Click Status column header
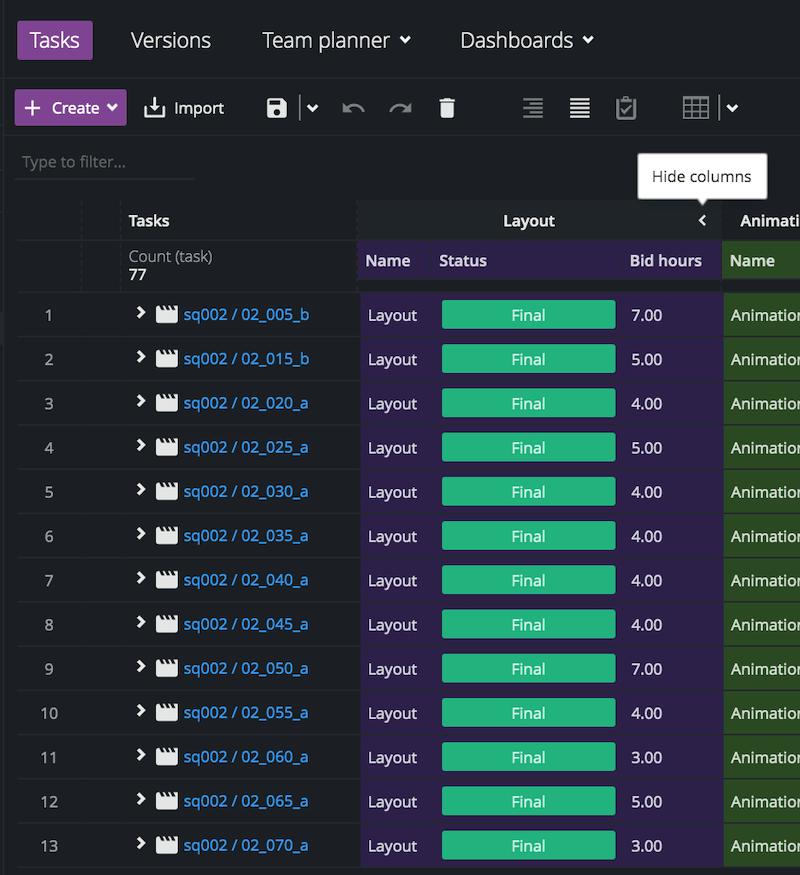Image resolution: width=800 pixels, height=875 pixels. click(x=462, y=261)
